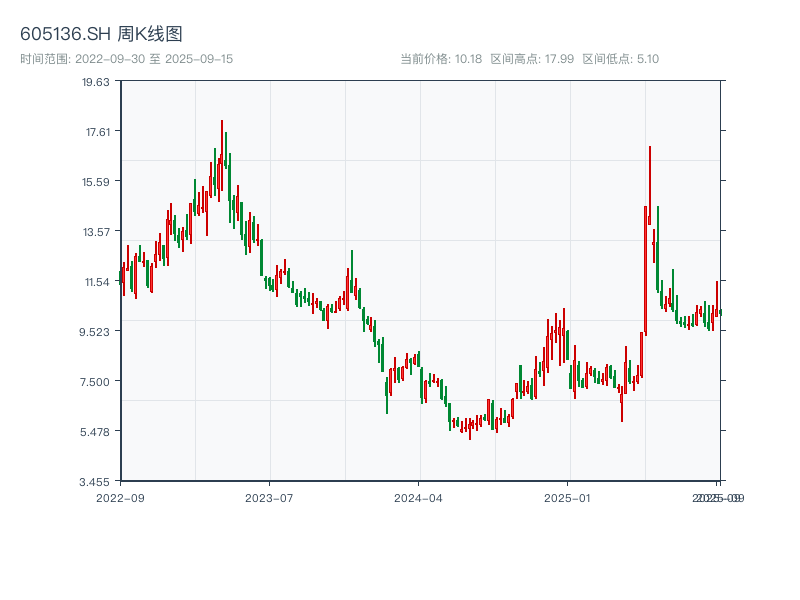This screenshot has width=800, height=600.
Task: Click the 2023-07 x-axis label
Action: click(269, 498)
